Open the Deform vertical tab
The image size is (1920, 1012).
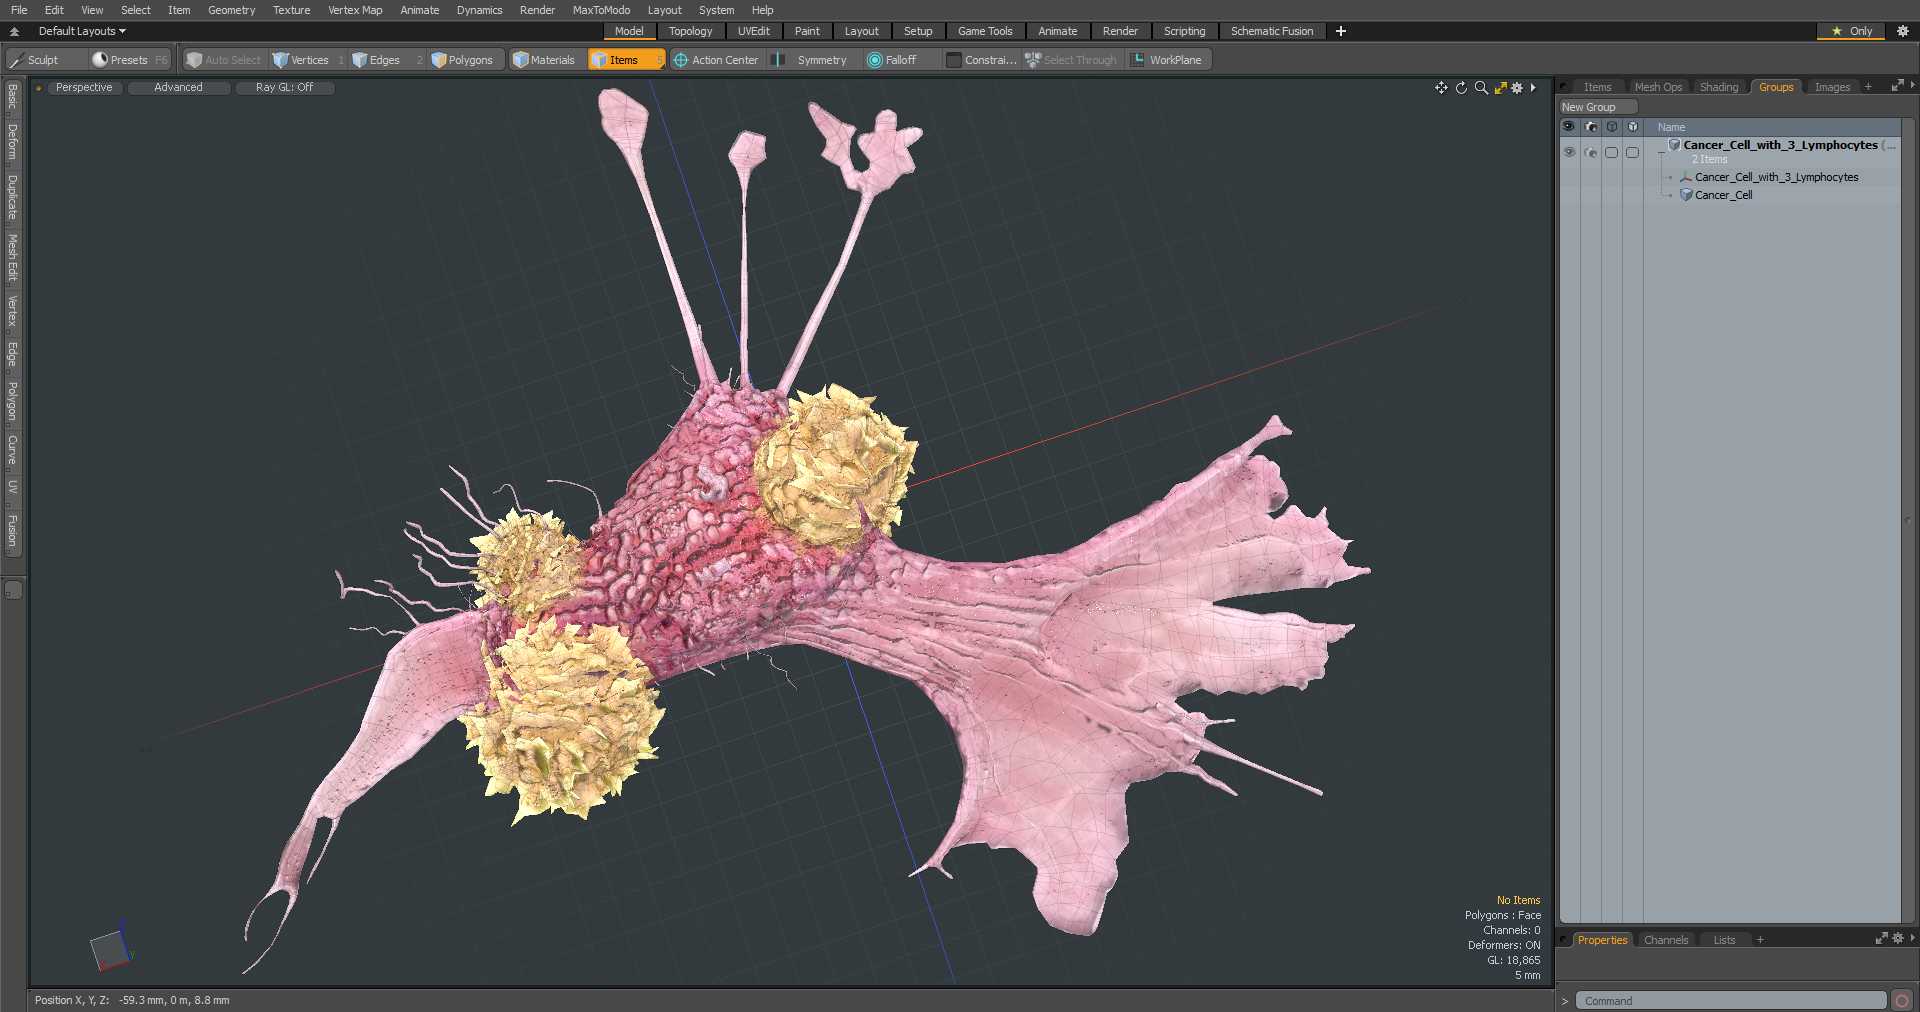[13, 143]
